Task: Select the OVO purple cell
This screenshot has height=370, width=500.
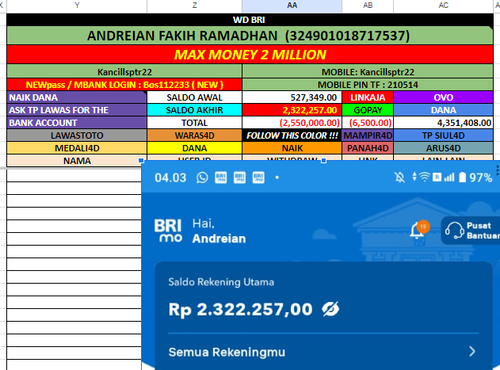Action: pyautogui.click(x=443, y=97)
